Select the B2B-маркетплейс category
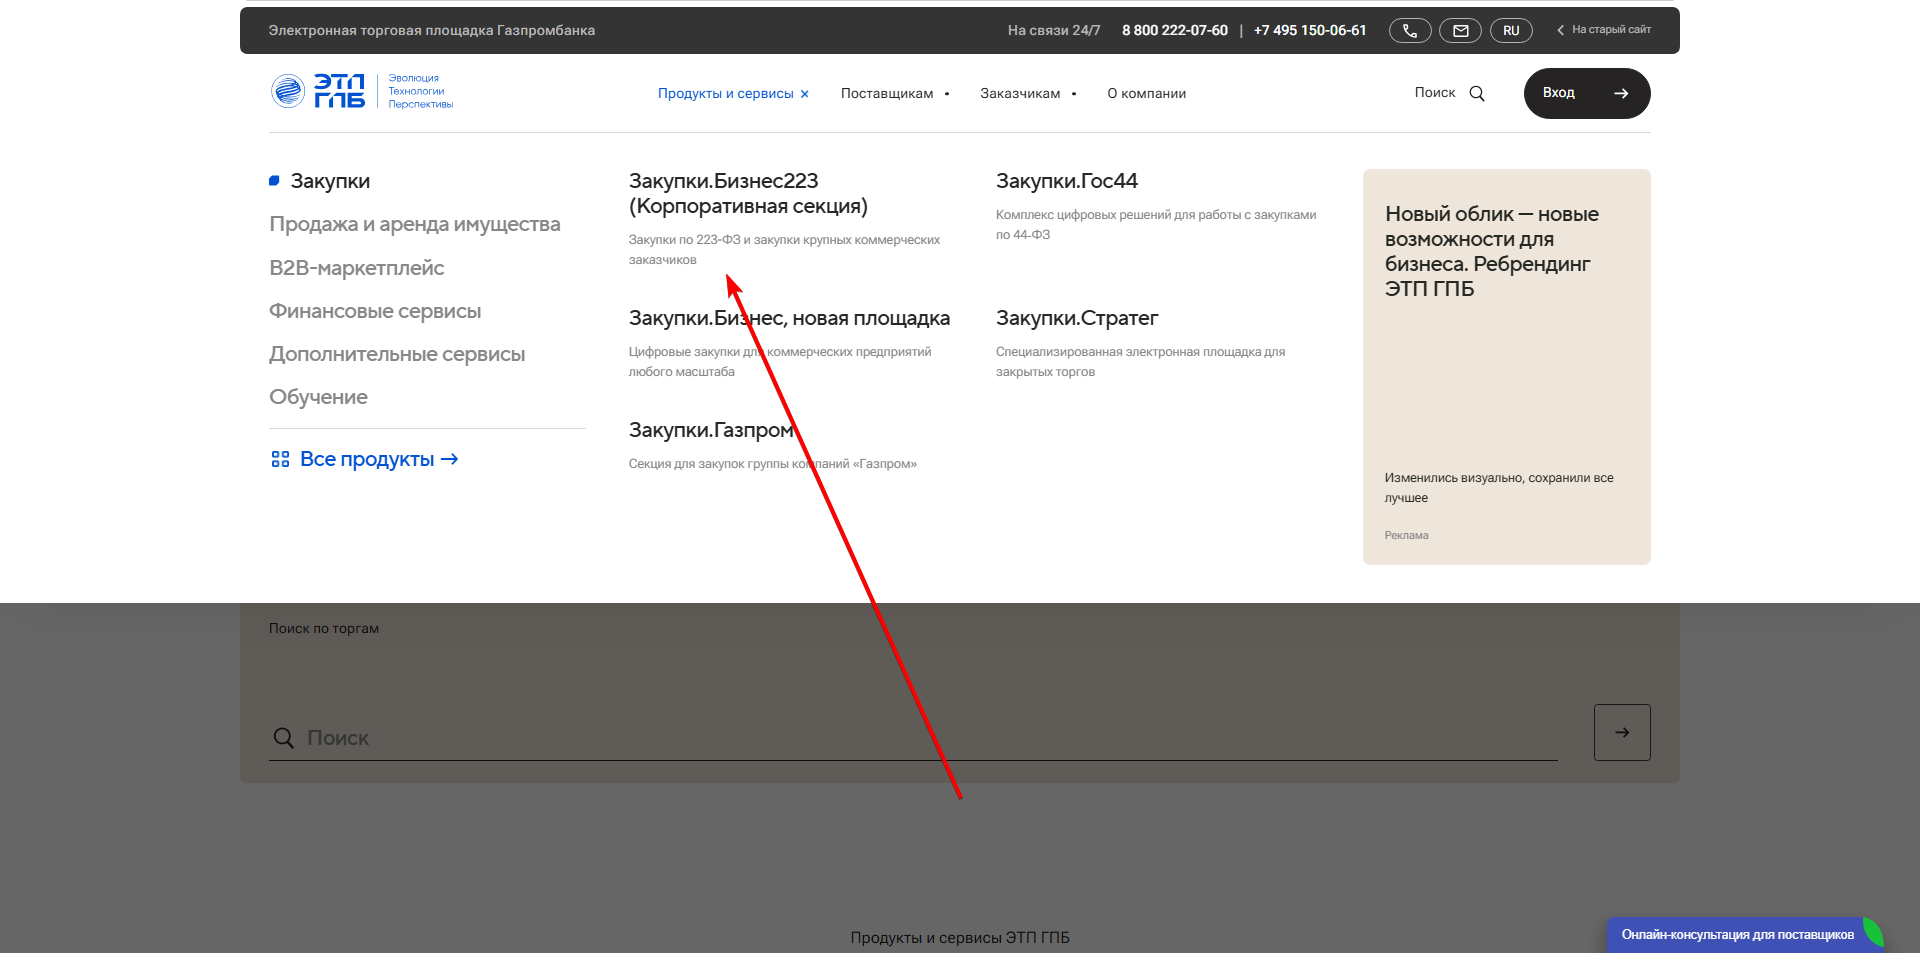Image resolution: width=1920 pixels, height=953 pixels. click(x=357, y=268)
